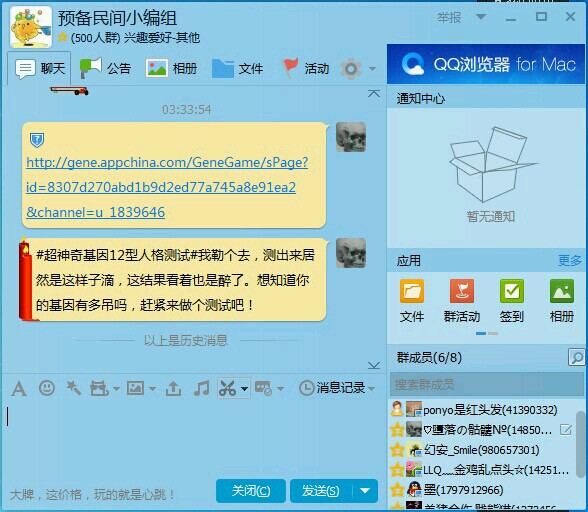Expand the send button options arrow
This screenshot has width=588, height=512.
tap(365, 491)
